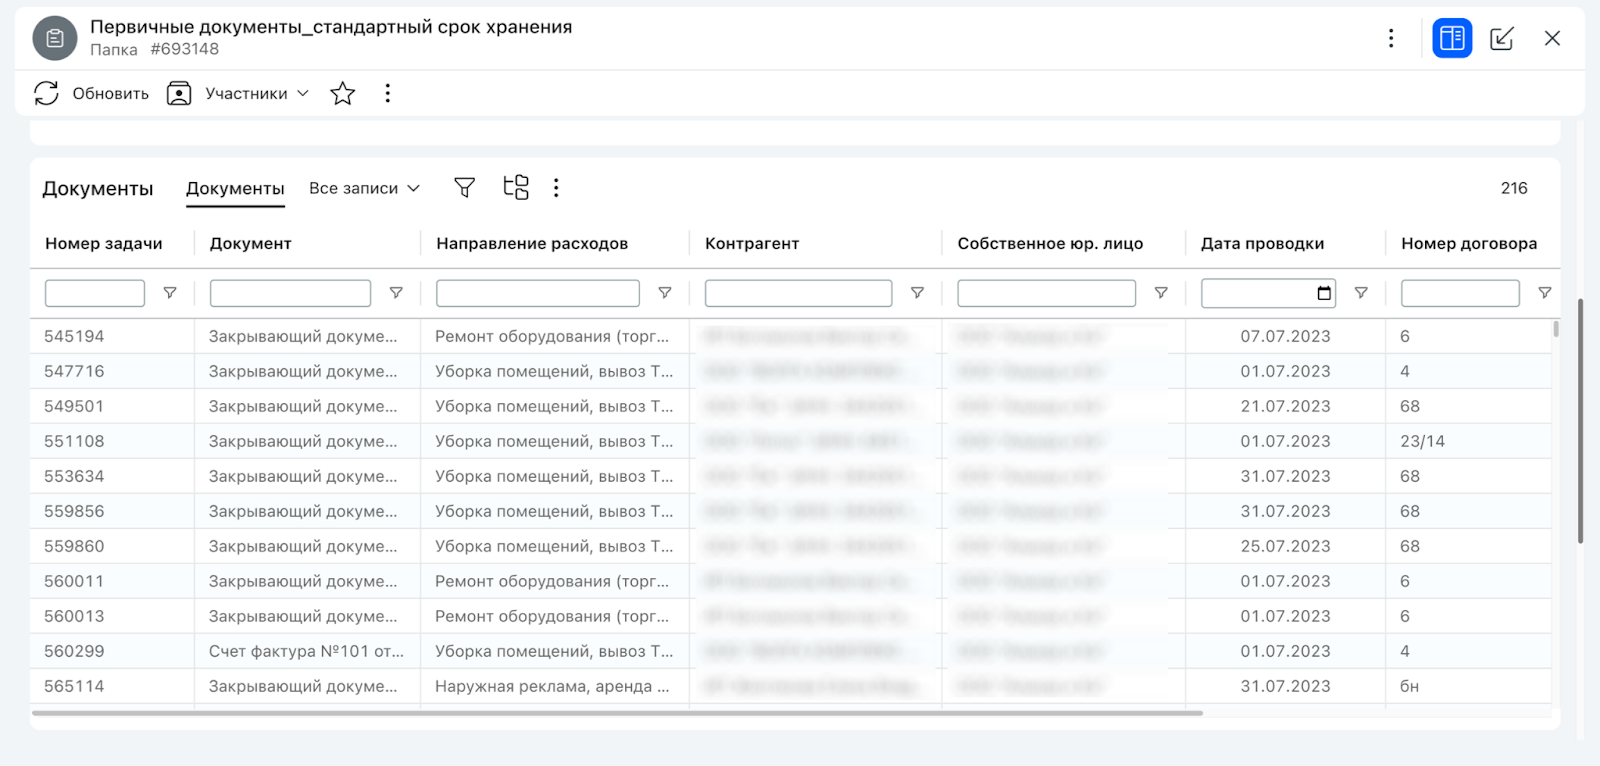Viewport: 1600px width, 766px height.
Task: Toggle the side panel view icon
Action: pyautogui.click(x=1452, y=38)
